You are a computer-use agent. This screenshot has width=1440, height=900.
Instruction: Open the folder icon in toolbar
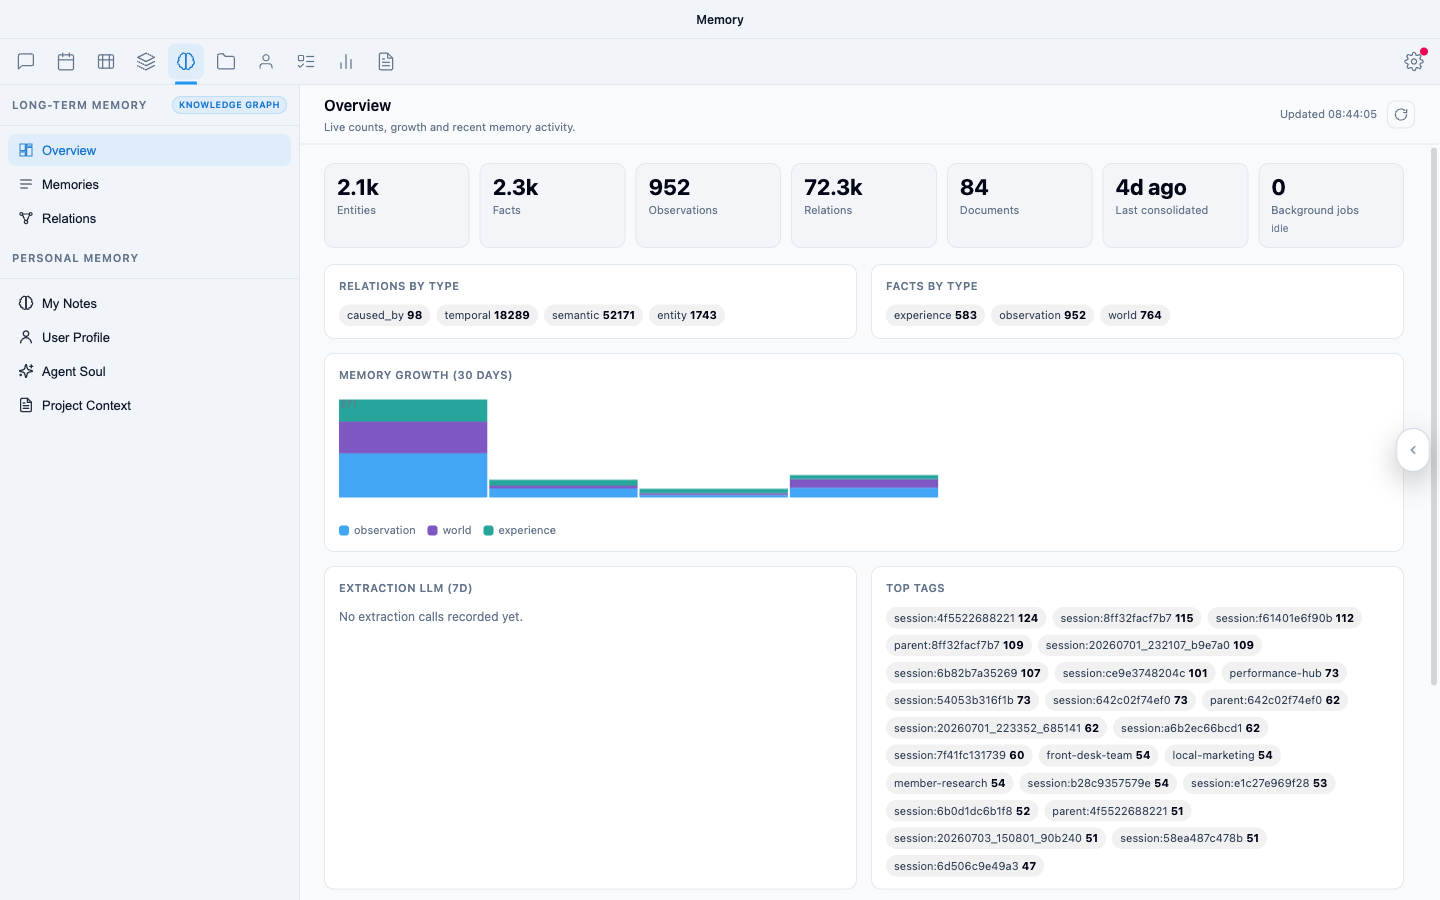tap(226, 62)
